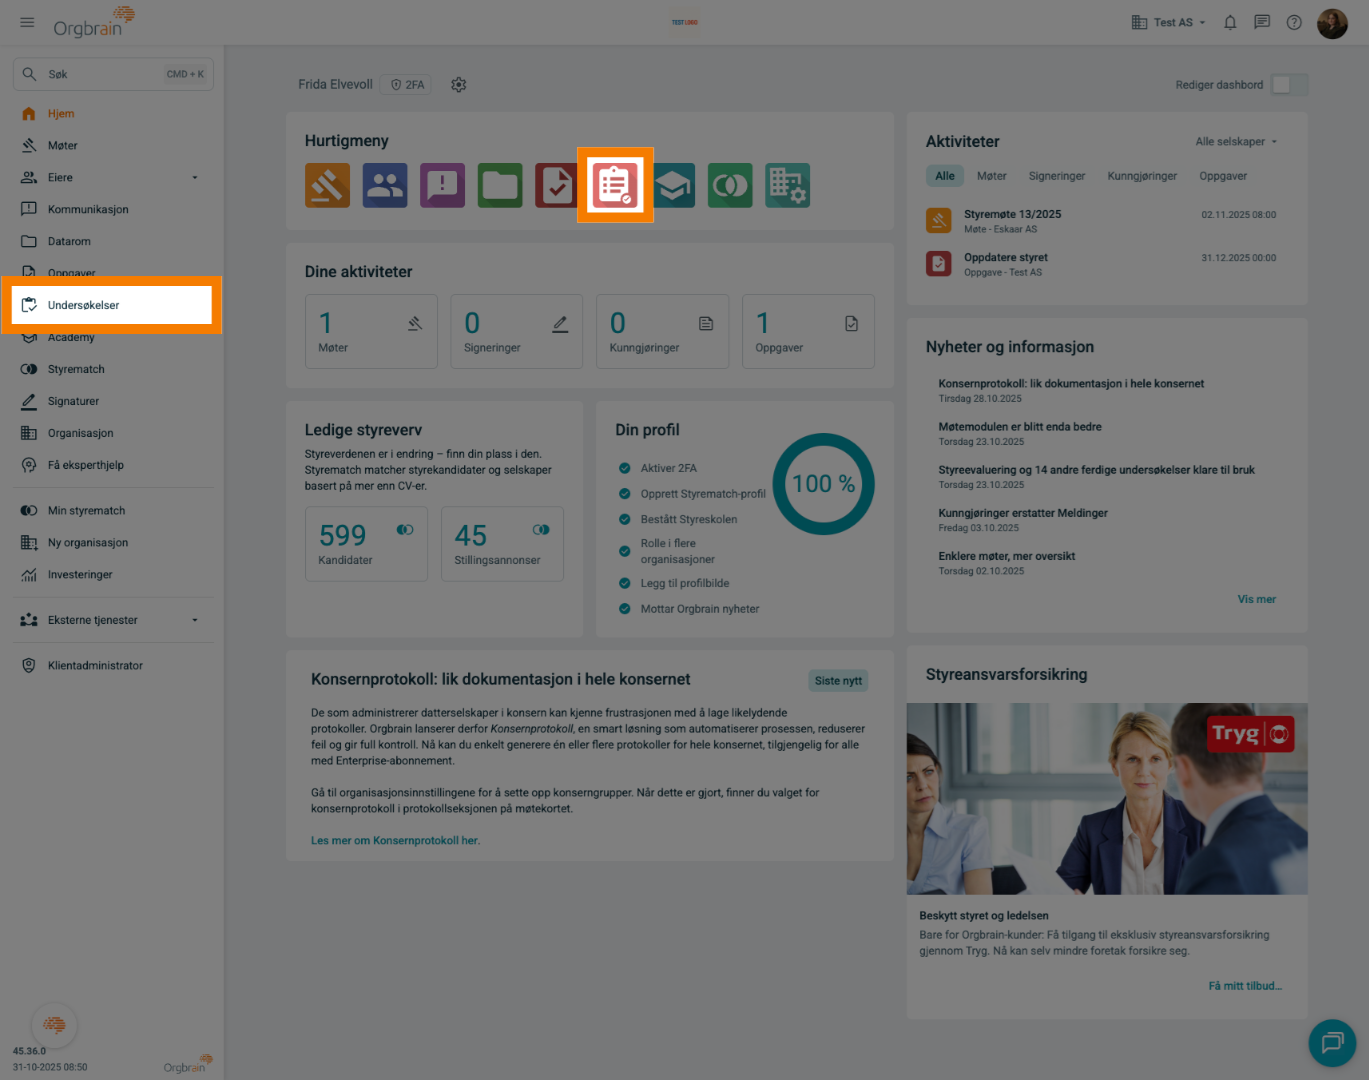This screenshot has width=1369, height=1080.
Task: Open the Les mer om Konsernprotokoll her link
Action: pyautogui.click(x=395, y=841)
